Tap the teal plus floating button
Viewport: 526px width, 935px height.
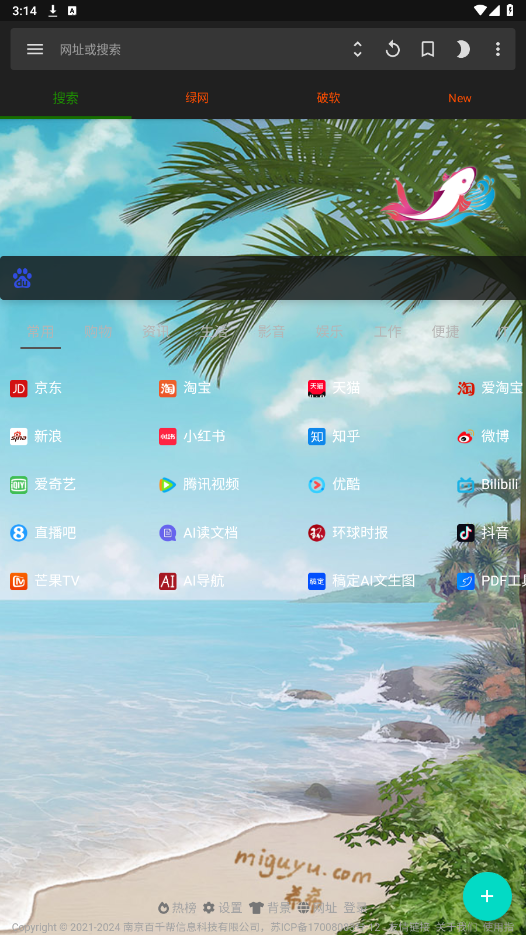[x=487, y=896]
